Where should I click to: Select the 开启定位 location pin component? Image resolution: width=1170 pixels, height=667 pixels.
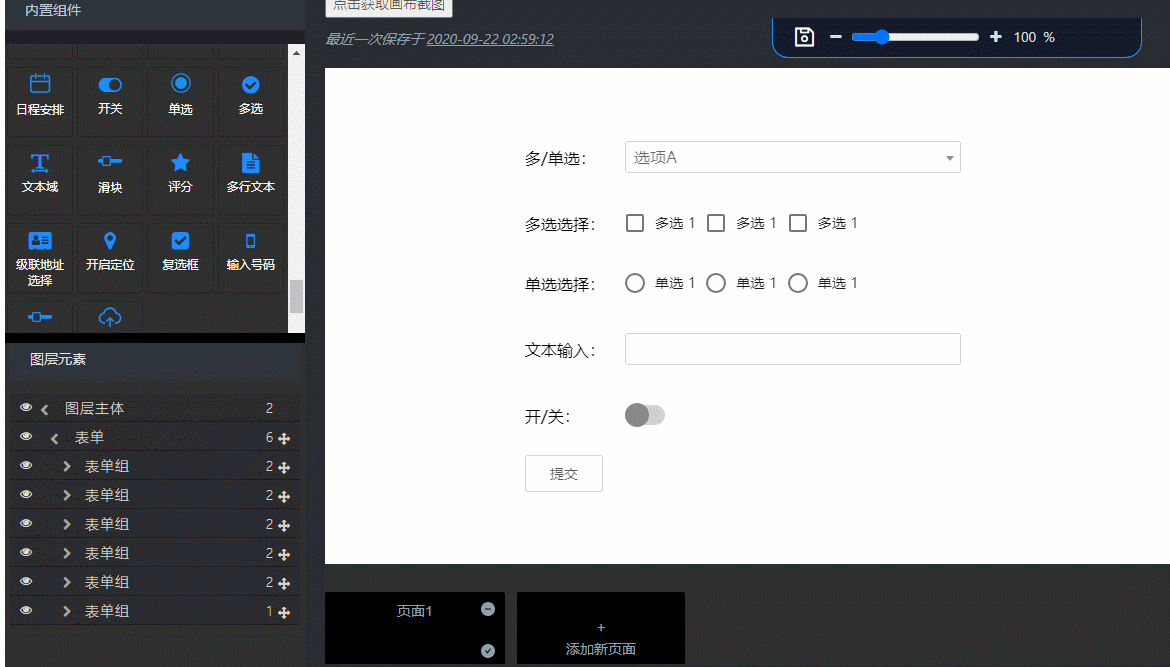[110, 241]
